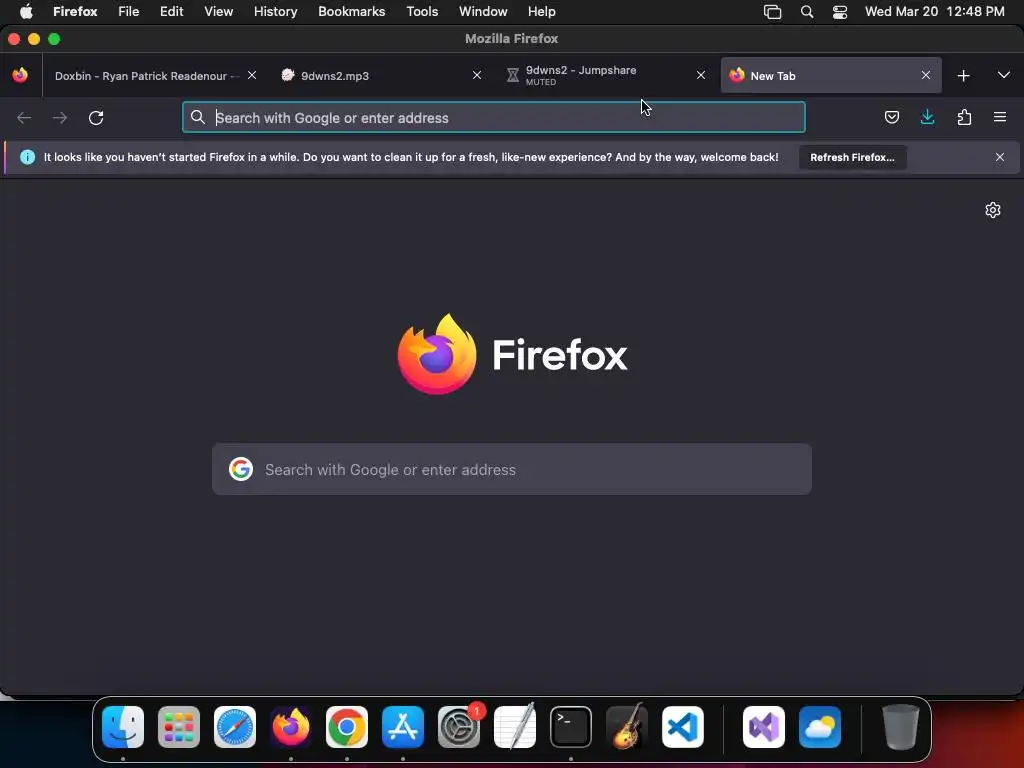Launch Google Chrome from the Dock
The width and height of the screenshot is (1024, 768).
point(347,726)
